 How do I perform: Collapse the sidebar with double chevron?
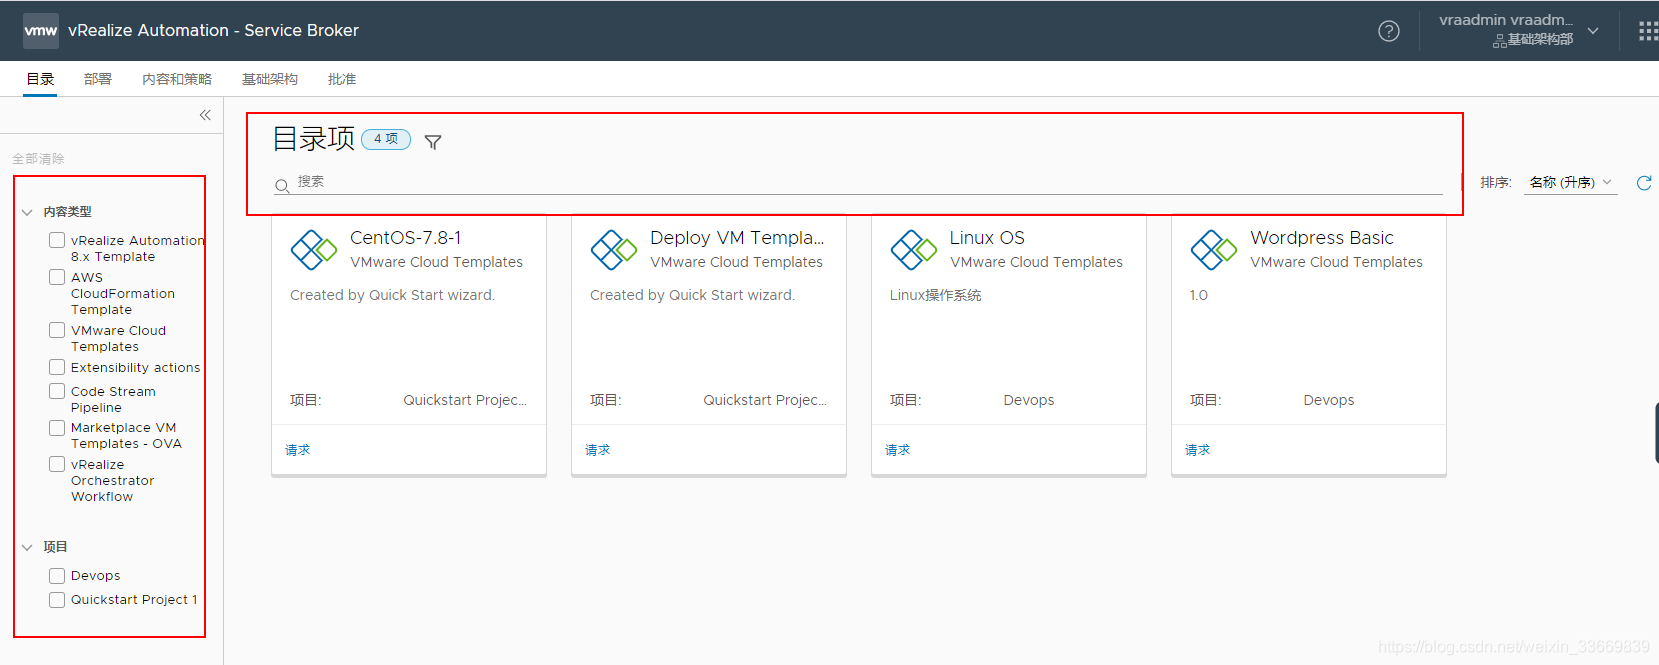pos(205,115)
